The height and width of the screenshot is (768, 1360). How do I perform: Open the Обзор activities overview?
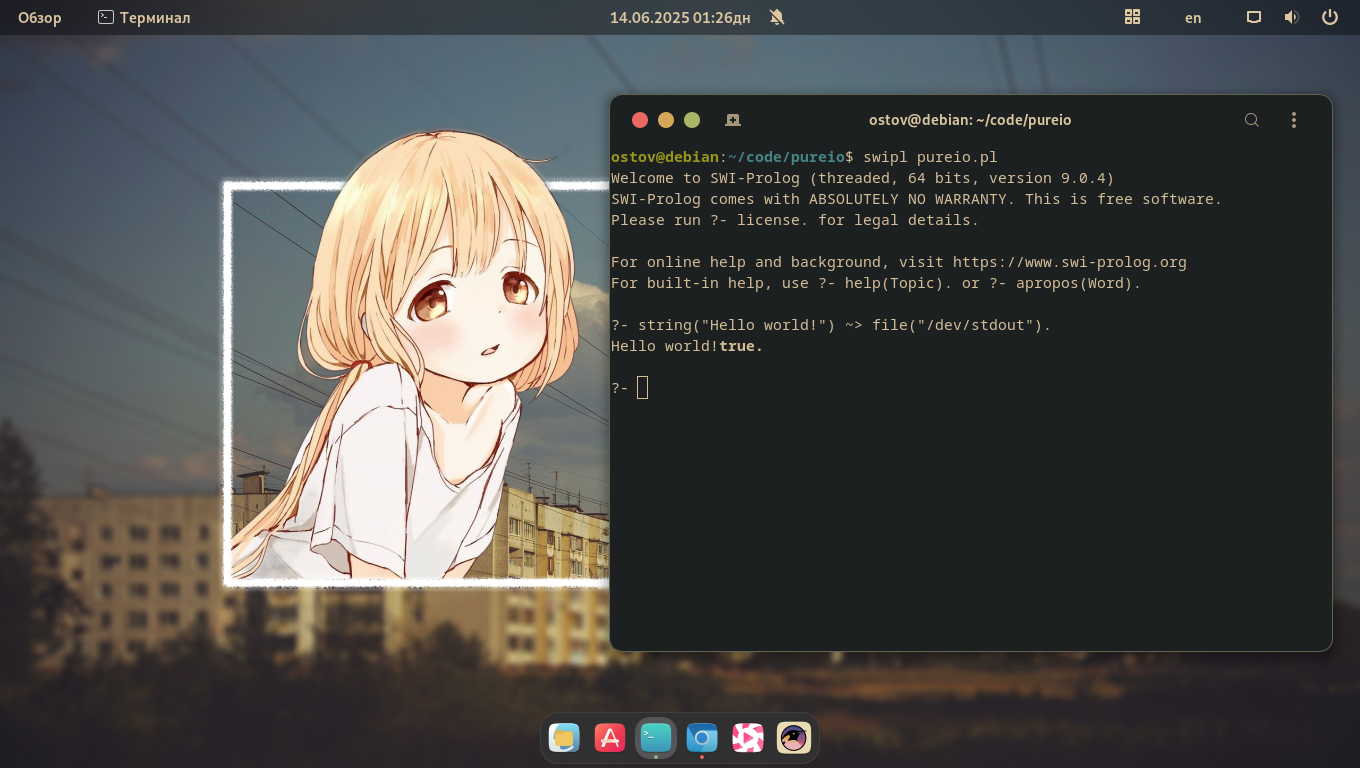tap(40, 18)
